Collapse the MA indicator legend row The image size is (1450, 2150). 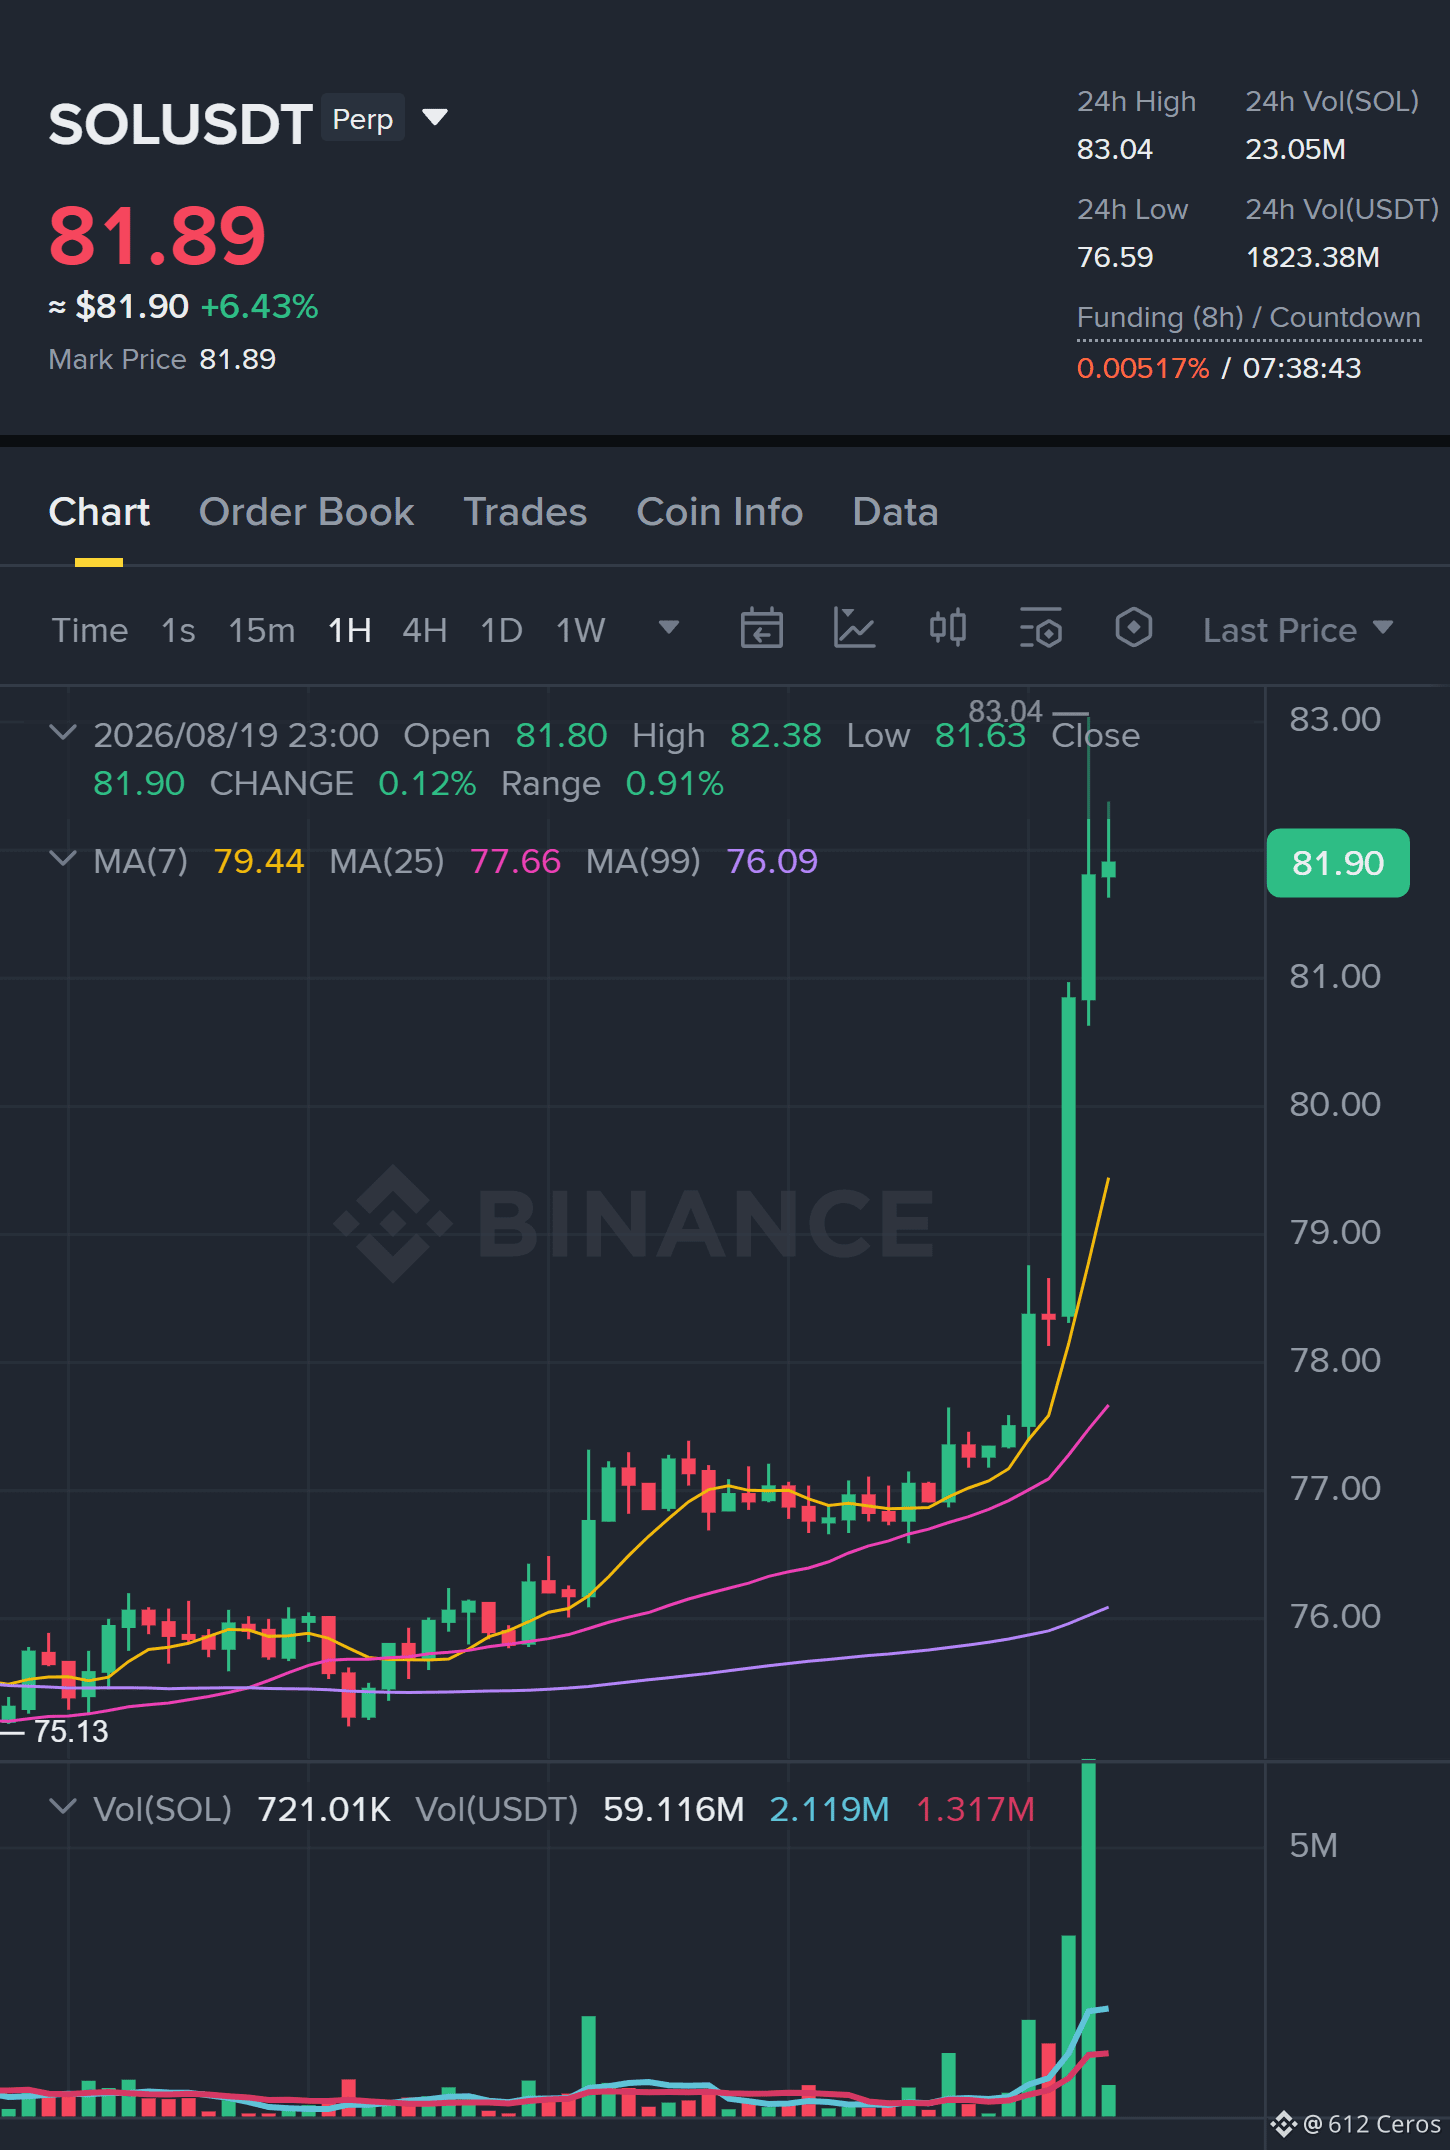tap(62, 859)
